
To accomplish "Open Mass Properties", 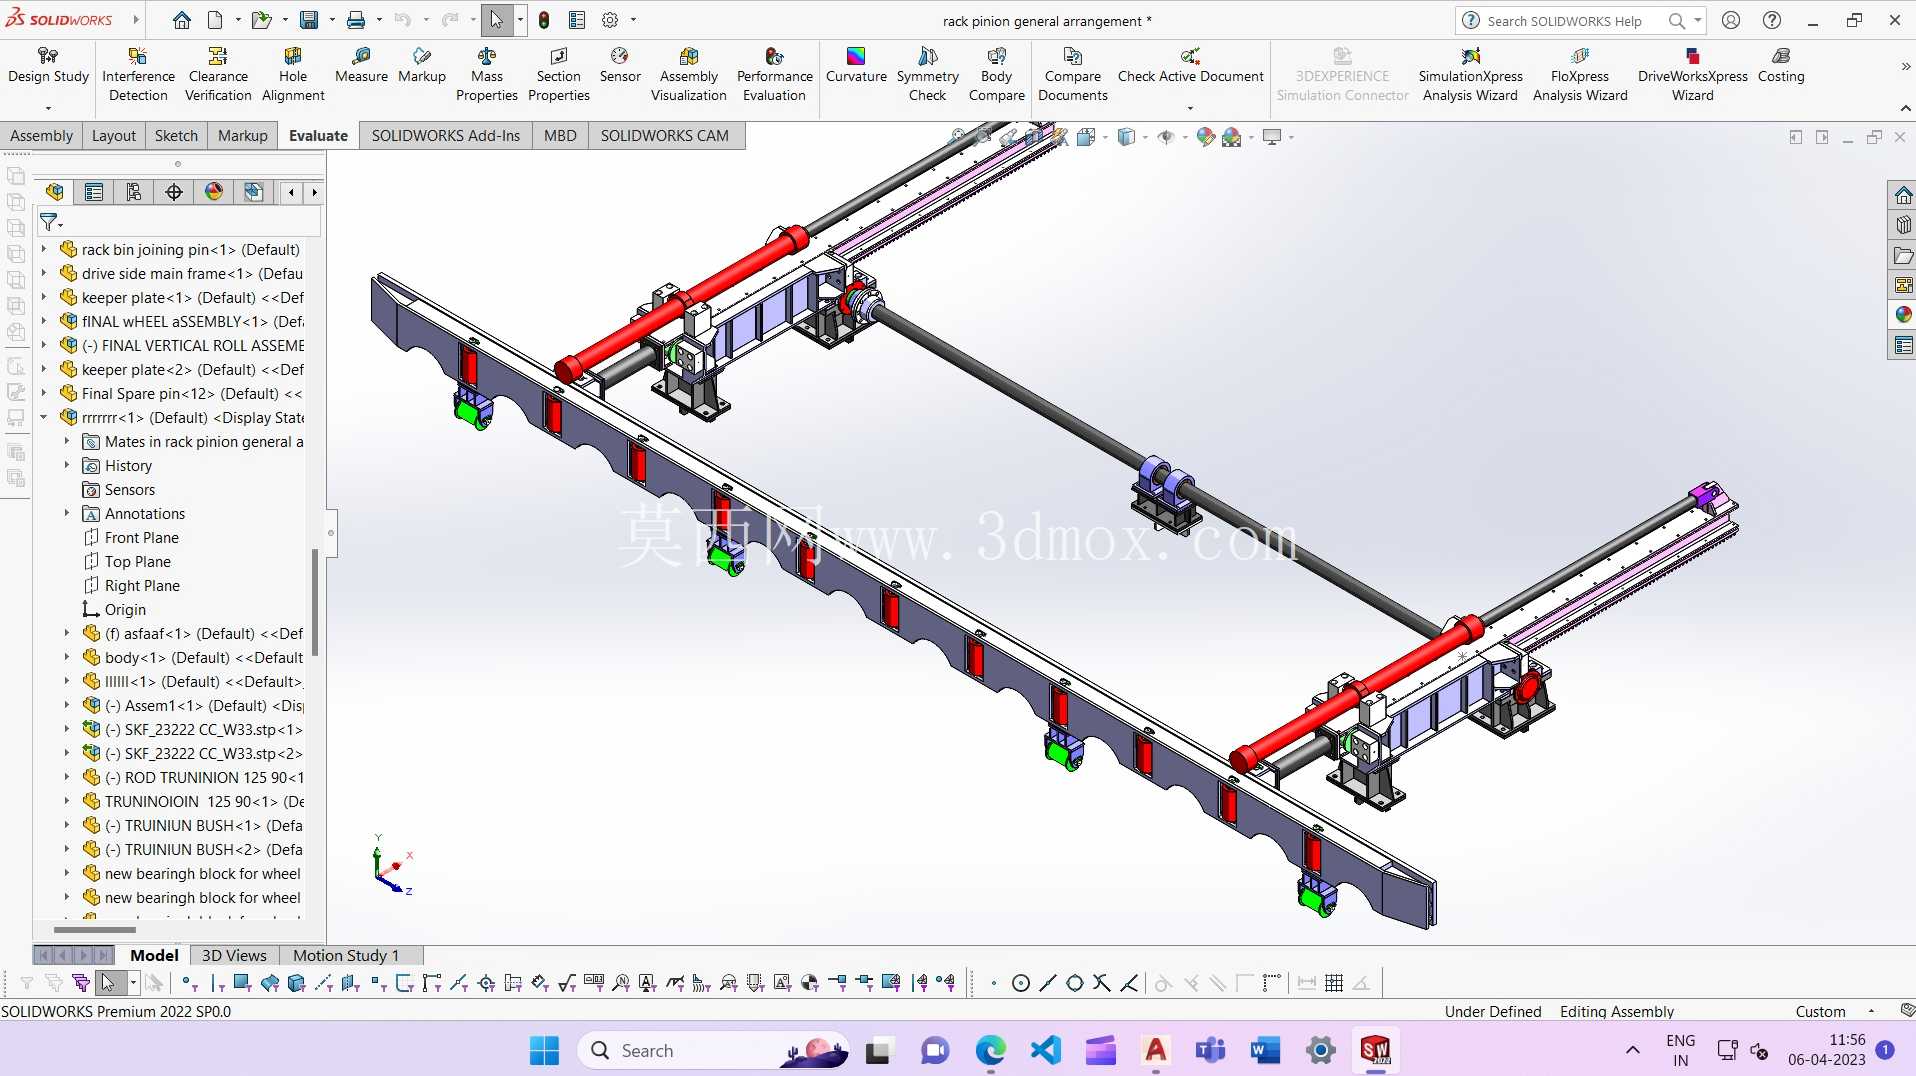I will pyautogui.click(x=487, y=74).
